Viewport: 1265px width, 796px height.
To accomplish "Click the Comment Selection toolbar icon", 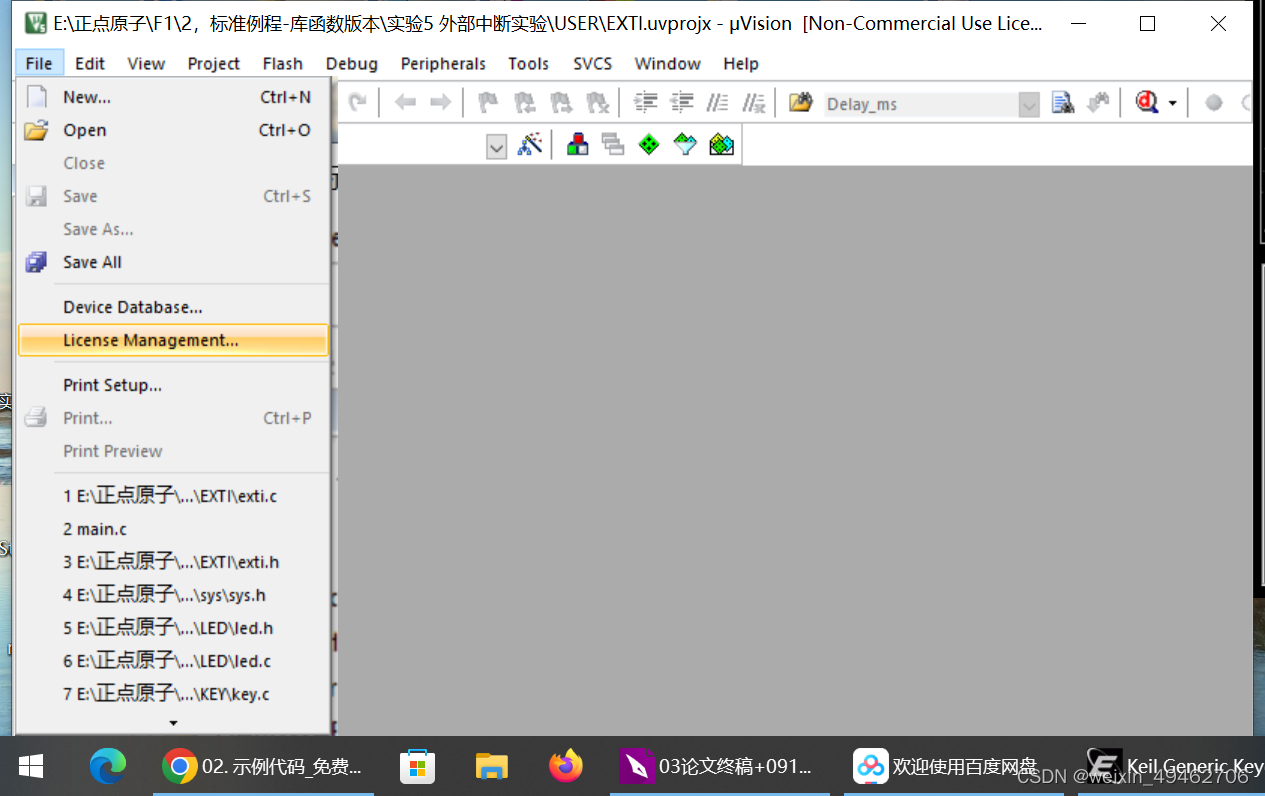I will (717, 101).
